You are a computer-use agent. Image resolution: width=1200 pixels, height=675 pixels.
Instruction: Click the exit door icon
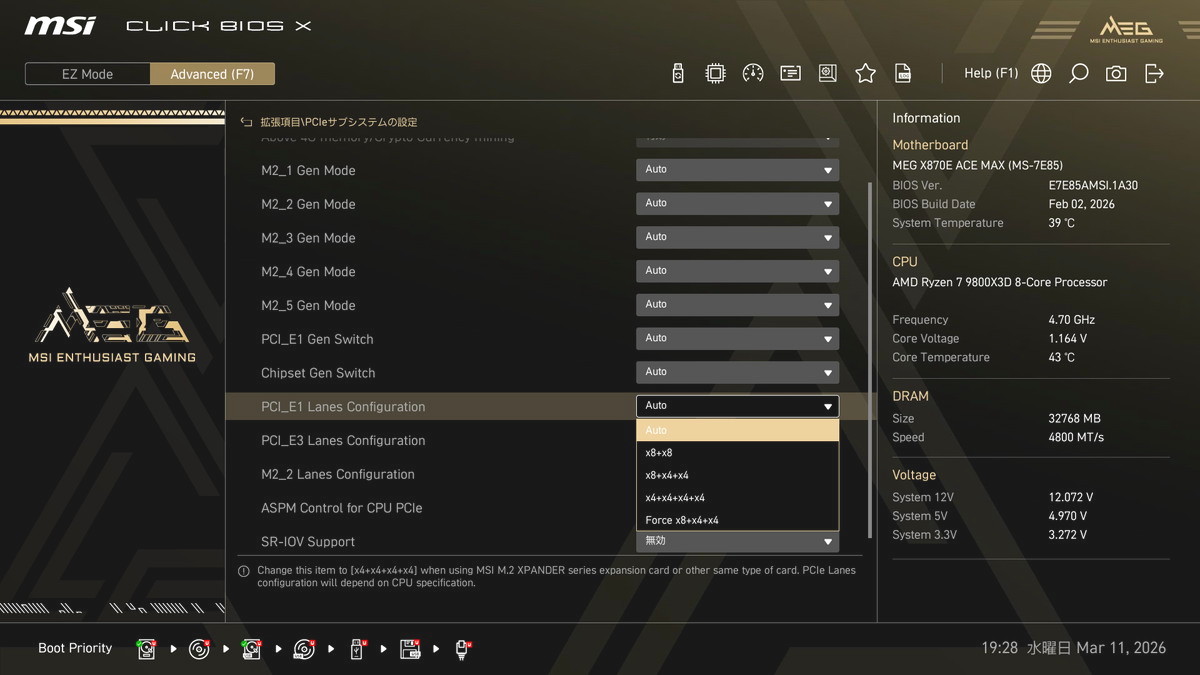click(1154, 73)
